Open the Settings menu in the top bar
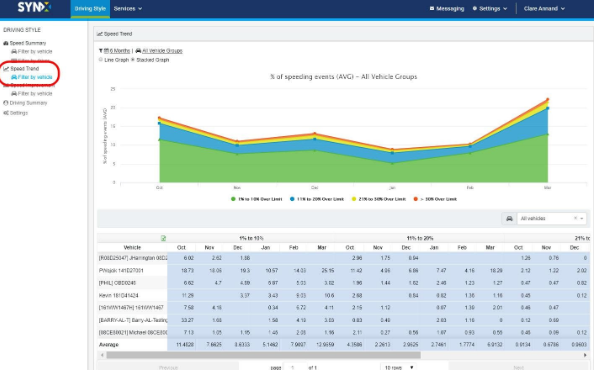The height and width of the screenshot is (374, 595). pos(490,8)
